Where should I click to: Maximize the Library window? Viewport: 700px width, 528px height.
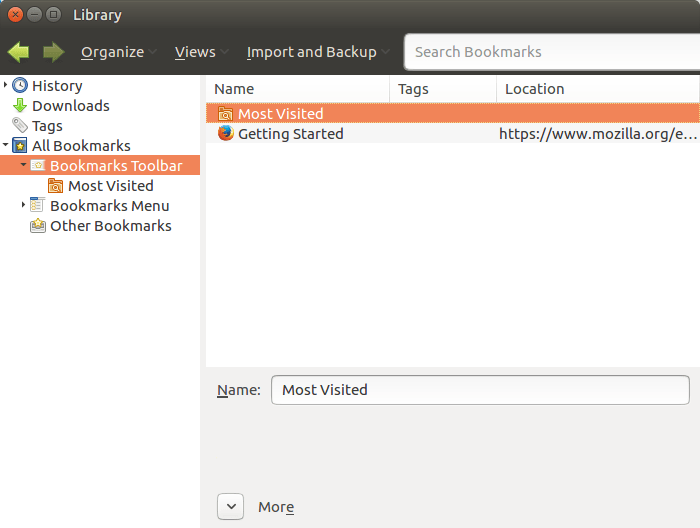[54, 15]
